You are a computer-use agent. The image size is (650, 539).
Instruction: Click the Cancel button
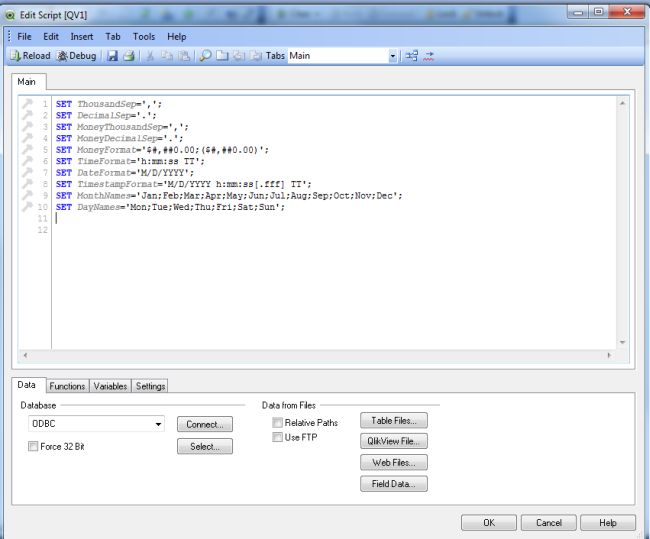tap(548, 522)
